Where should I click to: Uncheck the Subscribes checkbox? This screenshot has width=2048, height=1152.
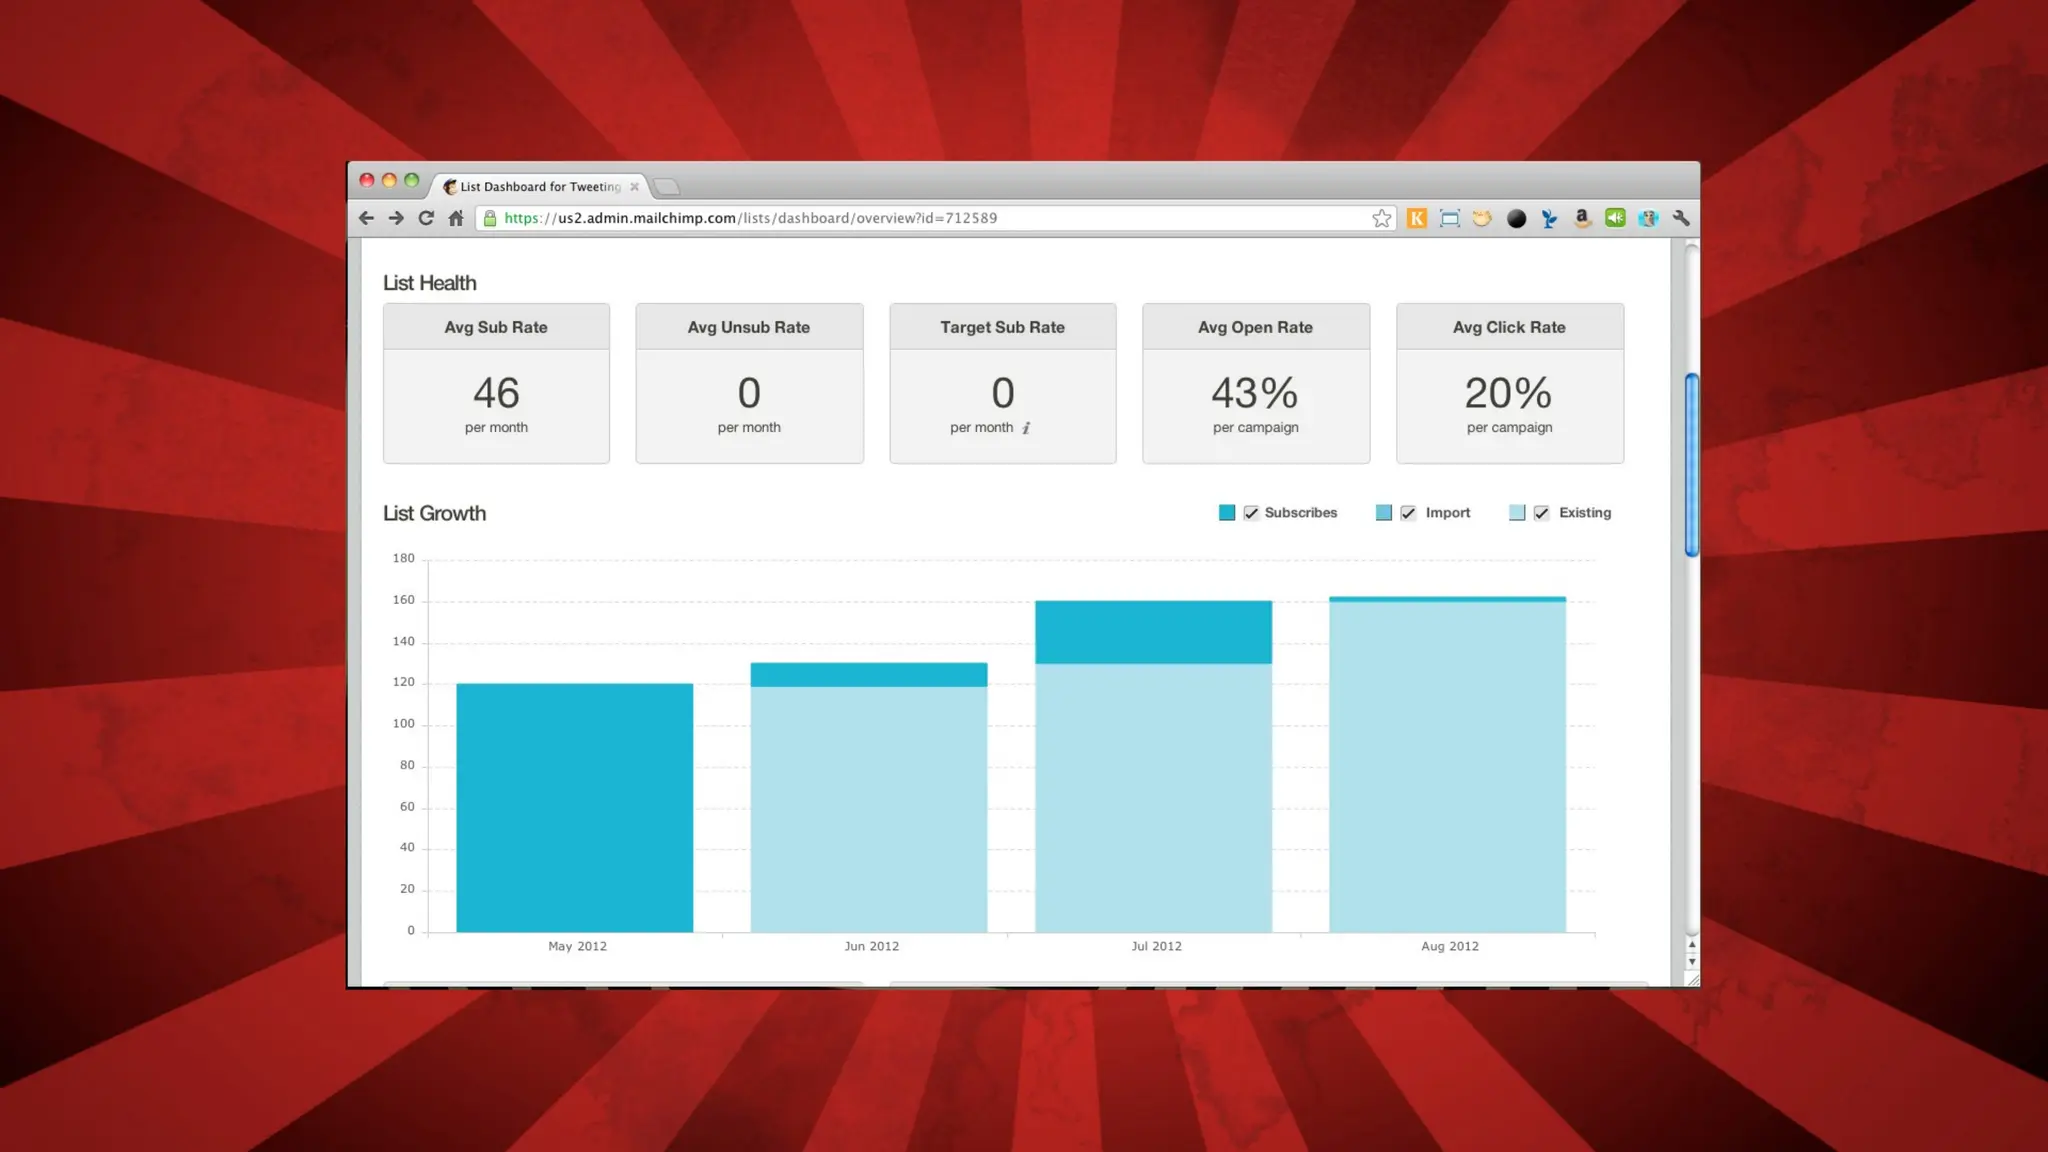coord(1251,513)
